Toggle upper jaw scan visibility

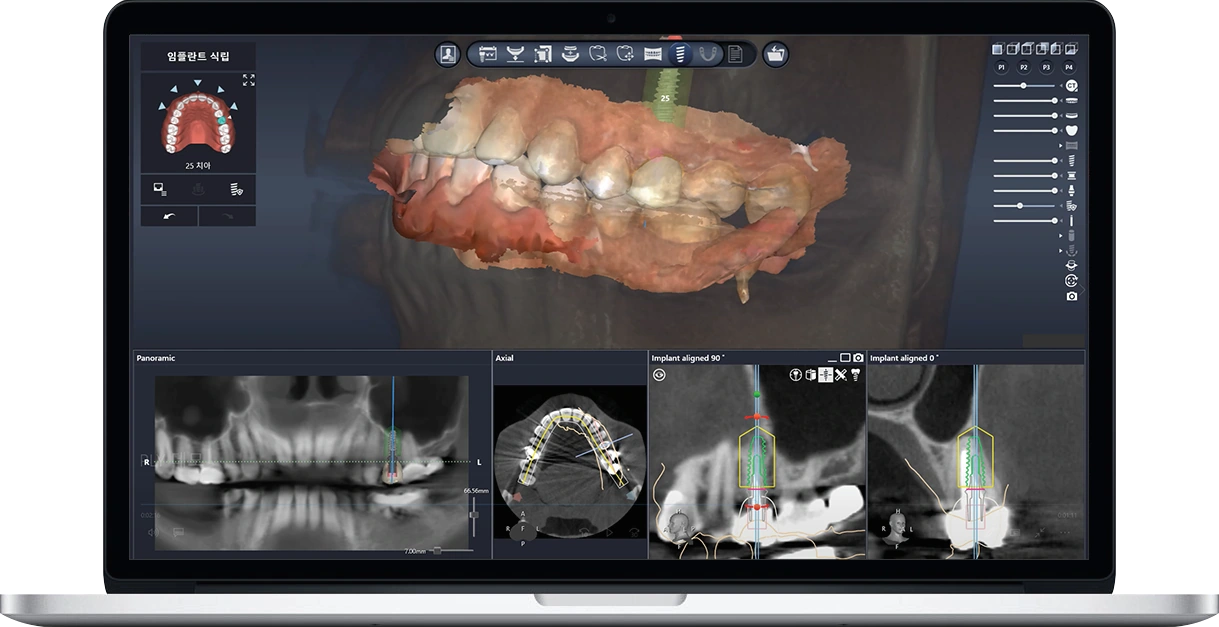[1072, 101]
